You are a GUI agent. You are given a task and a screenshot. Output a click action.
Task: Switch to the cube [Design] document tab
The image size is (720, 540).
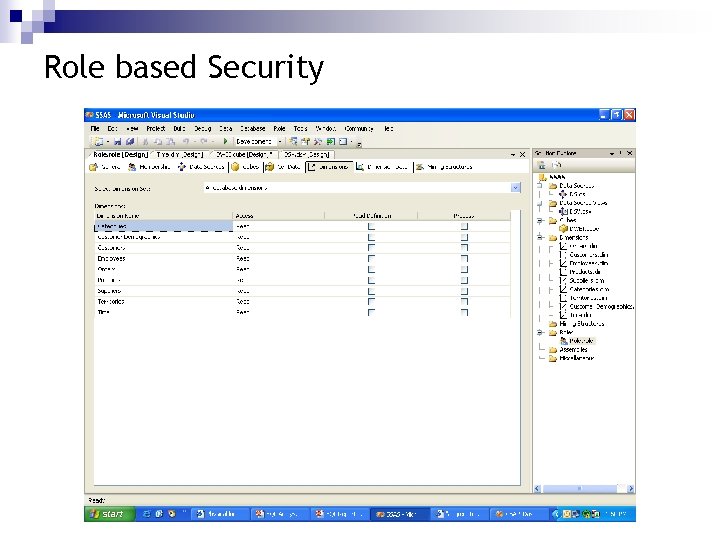(x=244, y=155)
